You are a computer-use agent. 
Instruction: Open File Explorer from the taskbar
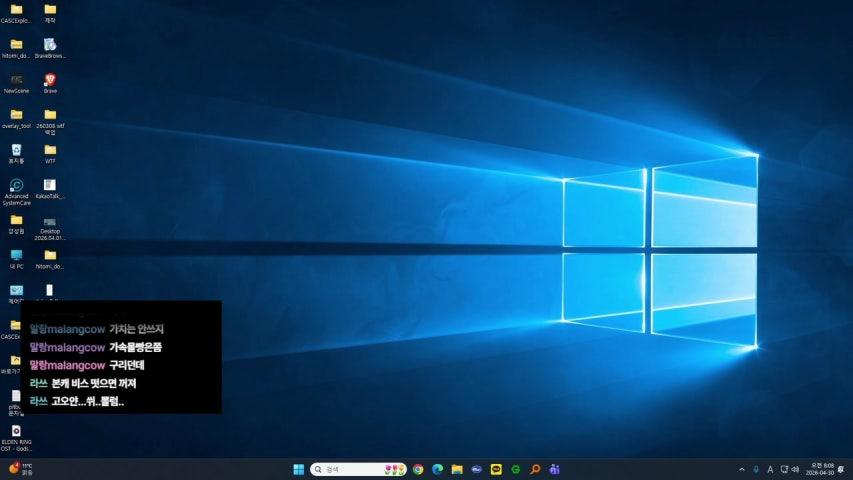(x=456, y=469)
